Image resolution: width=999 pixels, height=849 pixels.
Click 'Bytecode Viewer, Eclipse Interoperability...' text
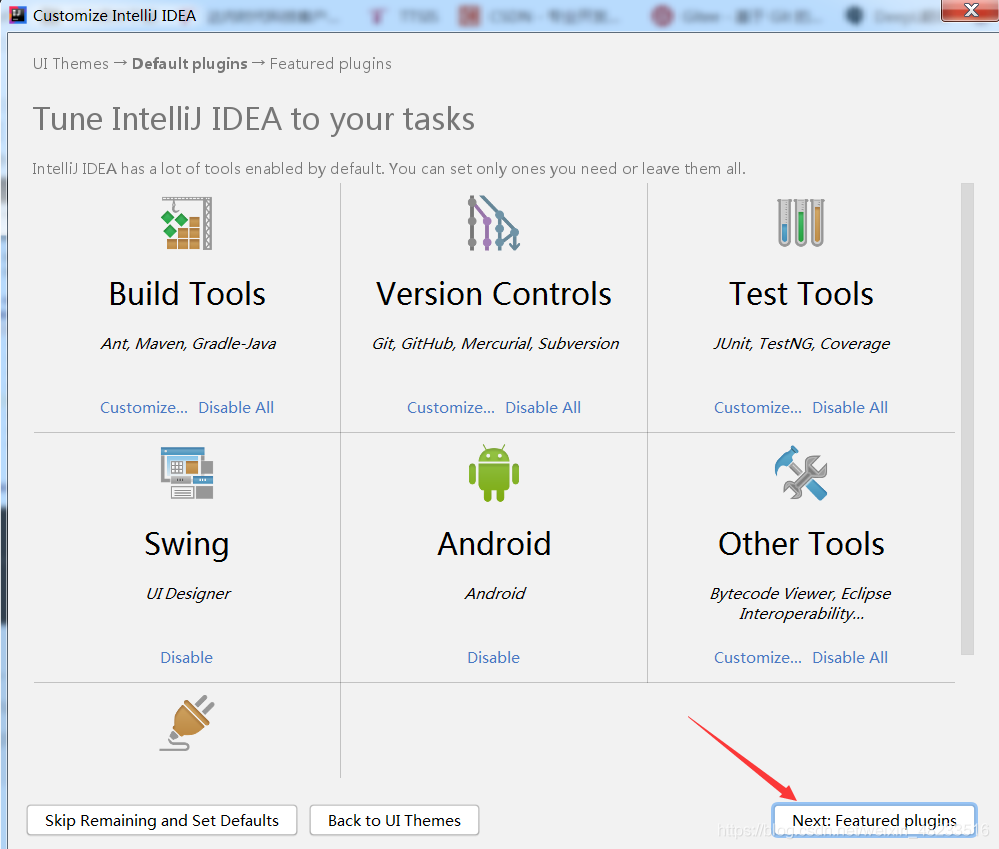point(801,604)
